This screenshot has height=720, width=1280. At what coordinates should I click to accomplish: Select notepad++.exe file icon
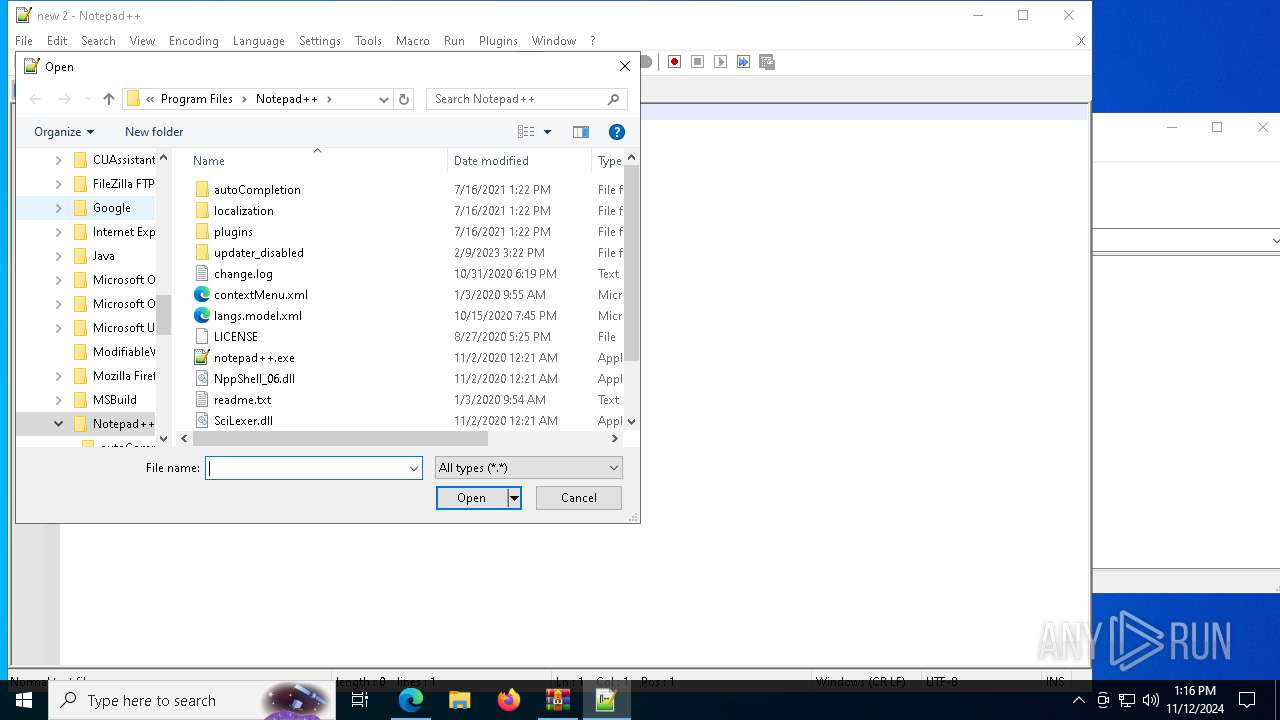(202, 358)
